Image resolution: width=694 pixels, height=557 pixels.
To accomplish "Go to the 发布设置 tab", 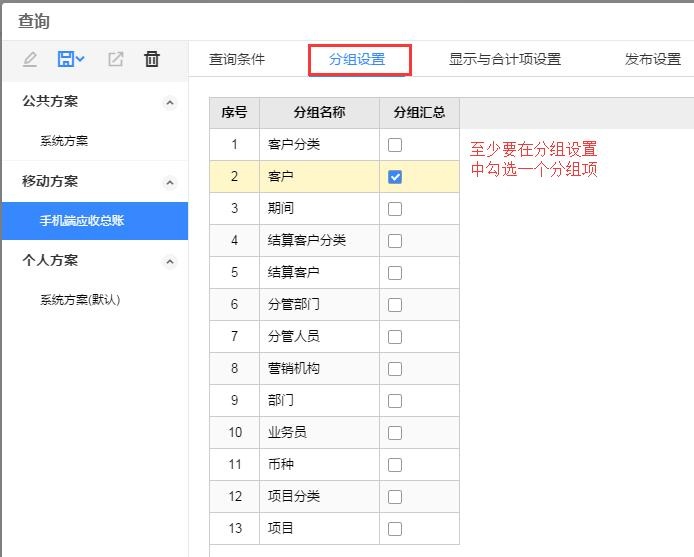I will 653,59.
